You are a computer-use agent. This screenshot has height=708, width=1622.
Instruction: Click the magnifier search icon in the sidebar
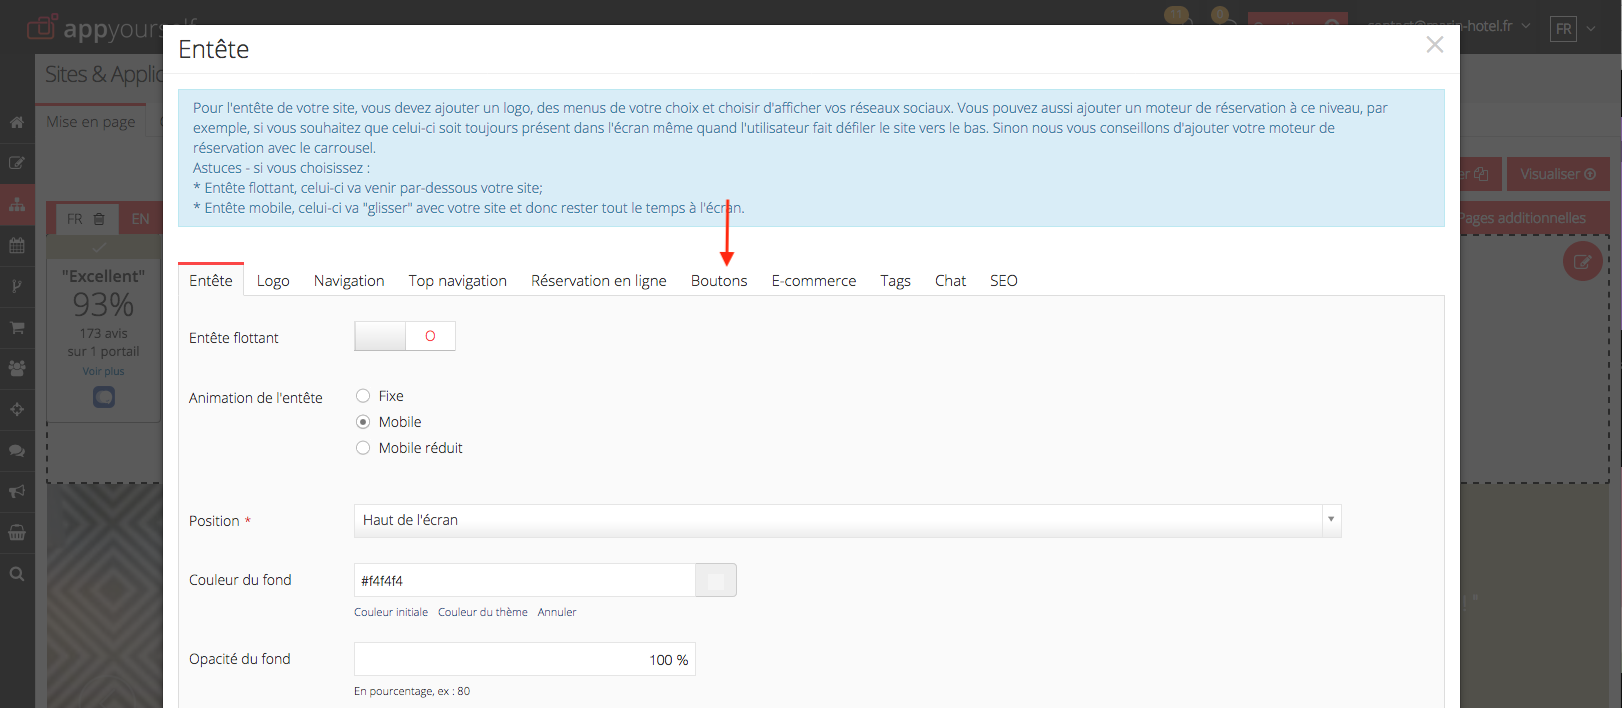(17, 574)
